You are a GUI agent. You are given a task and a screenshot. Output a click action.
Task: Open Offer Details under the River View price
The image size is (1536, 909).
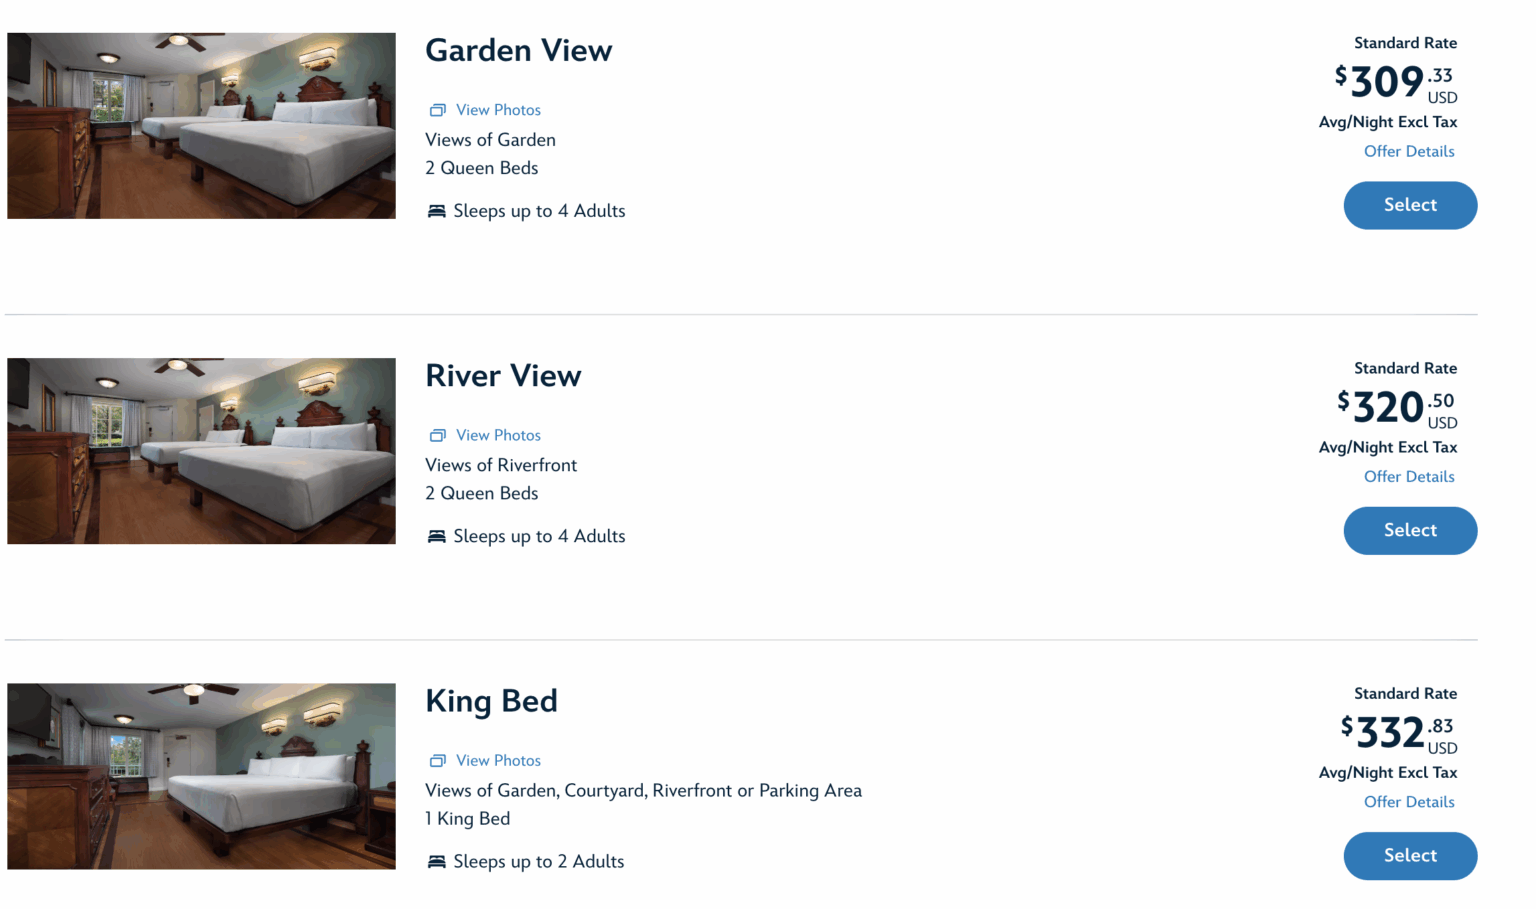(1409, 476)
